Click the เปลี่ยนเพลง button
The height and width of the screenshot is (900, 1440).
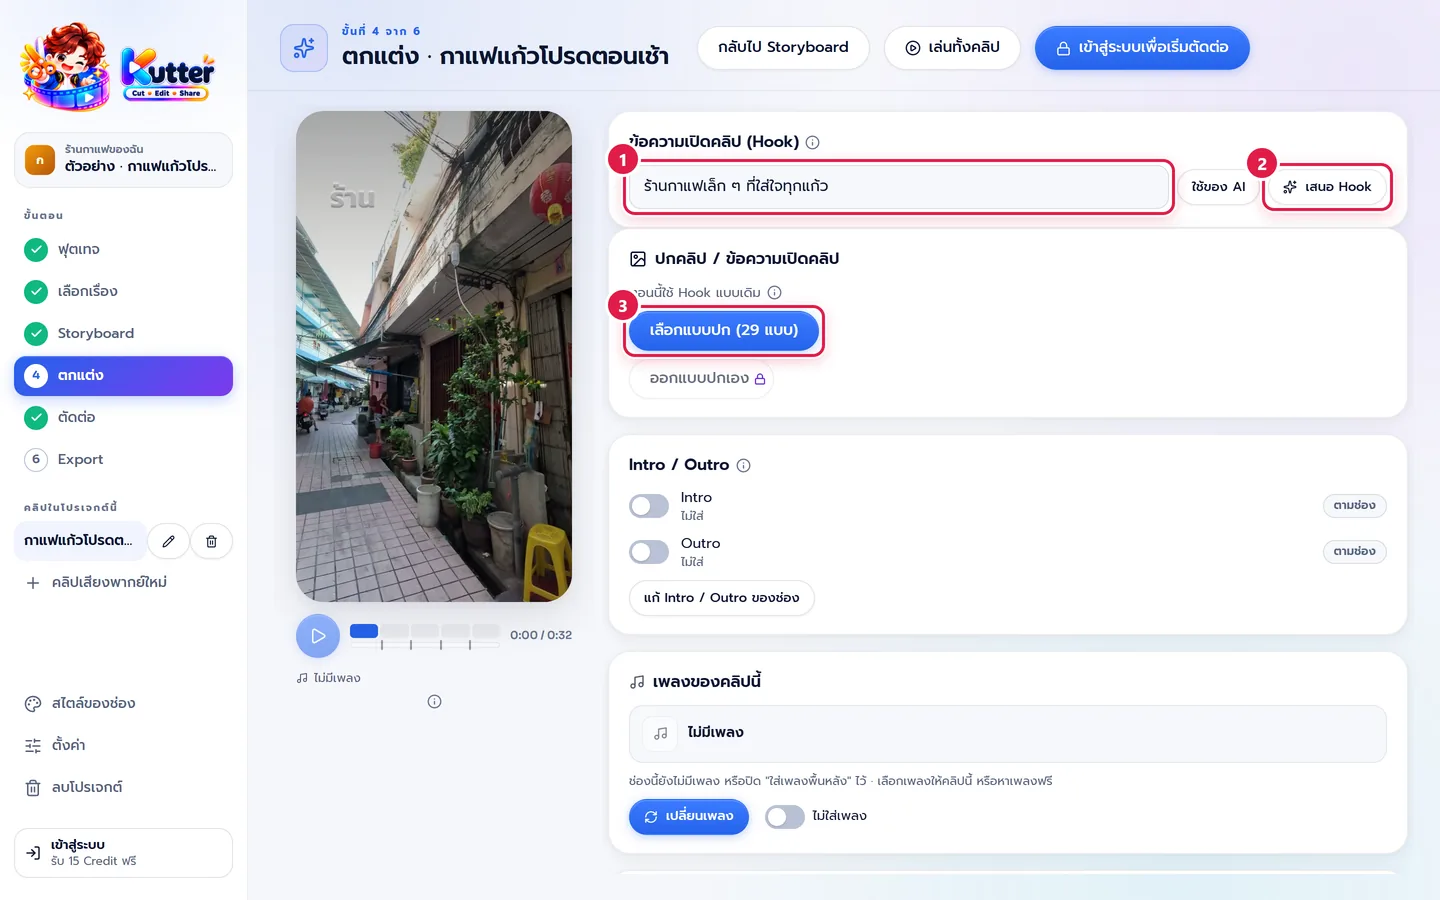689,817
